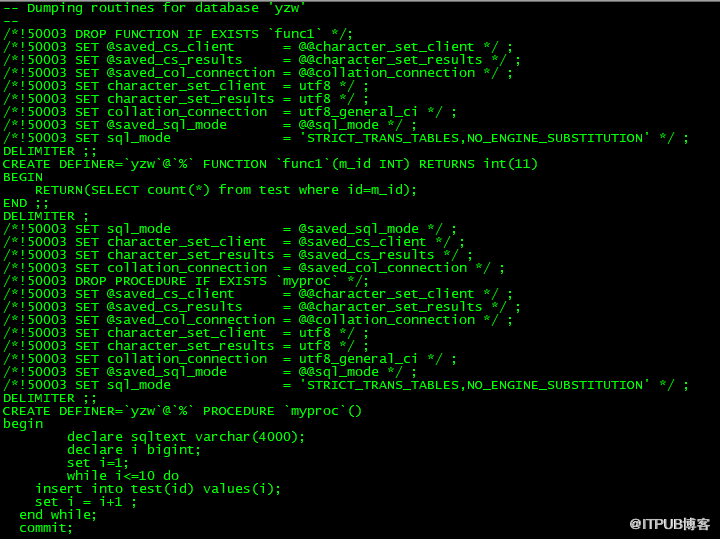Click the lowercase "begin" keyword line

23,424
